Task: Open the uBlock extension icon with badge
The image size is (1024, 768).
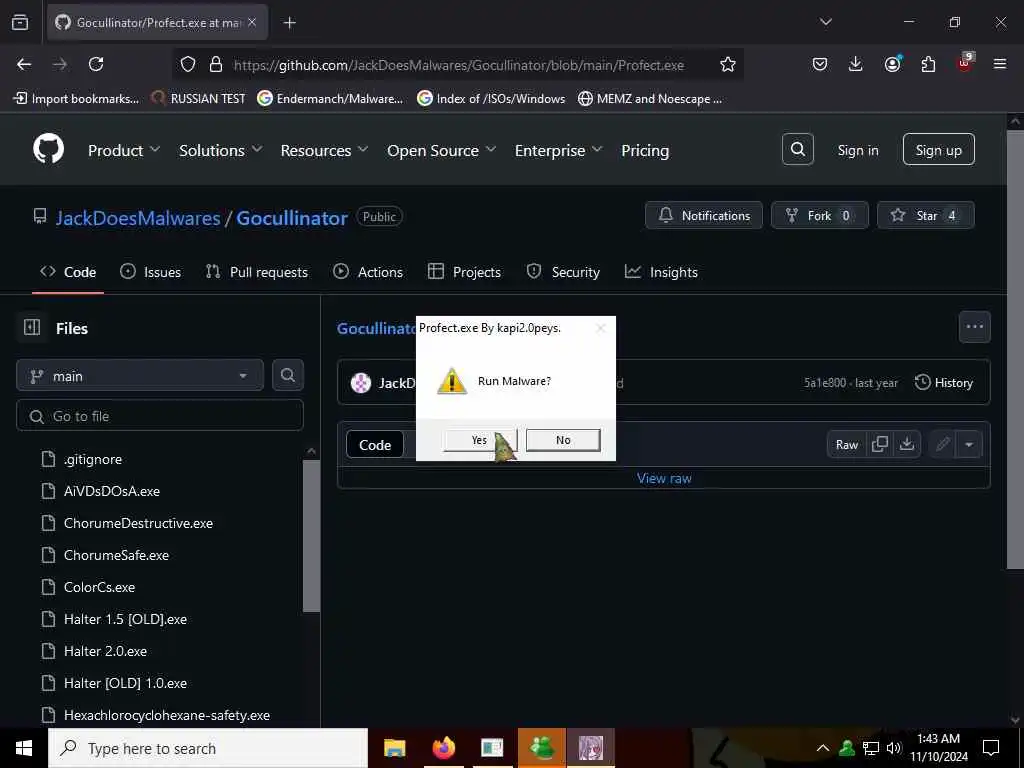Action: click(965, 63)
